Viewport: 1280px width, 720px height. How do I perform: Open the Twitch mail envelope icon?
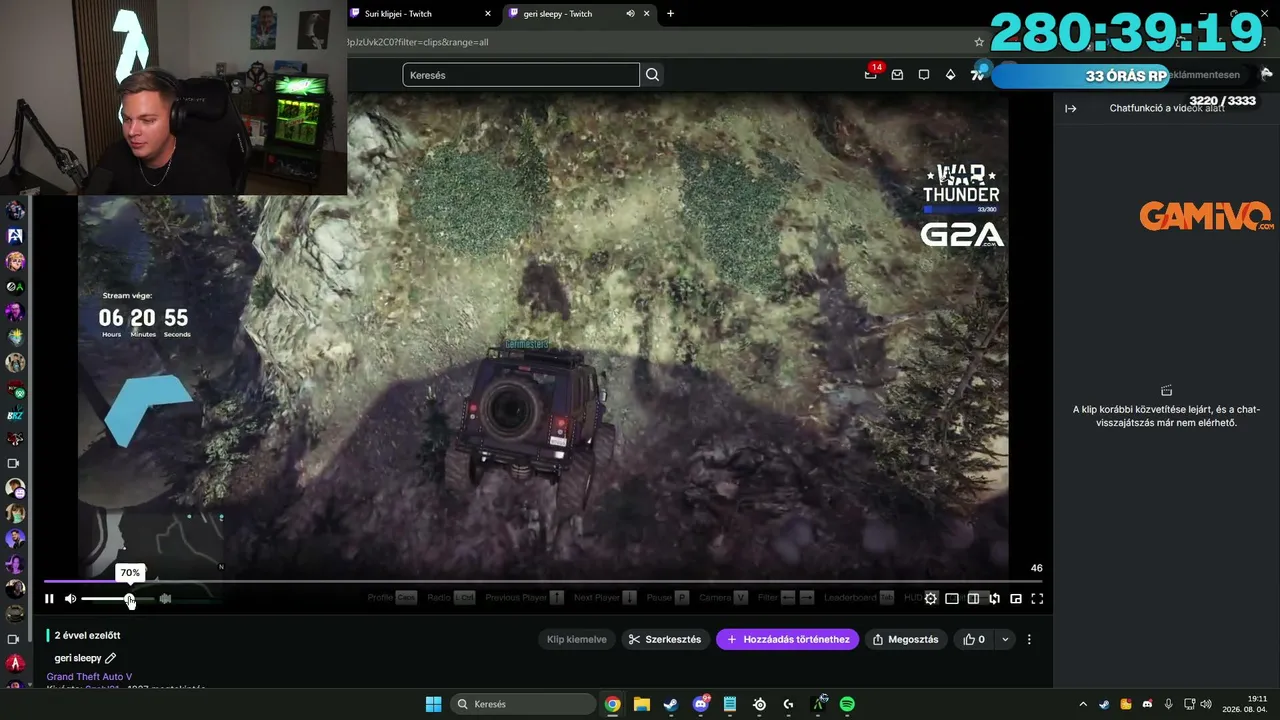click(897, 75)
